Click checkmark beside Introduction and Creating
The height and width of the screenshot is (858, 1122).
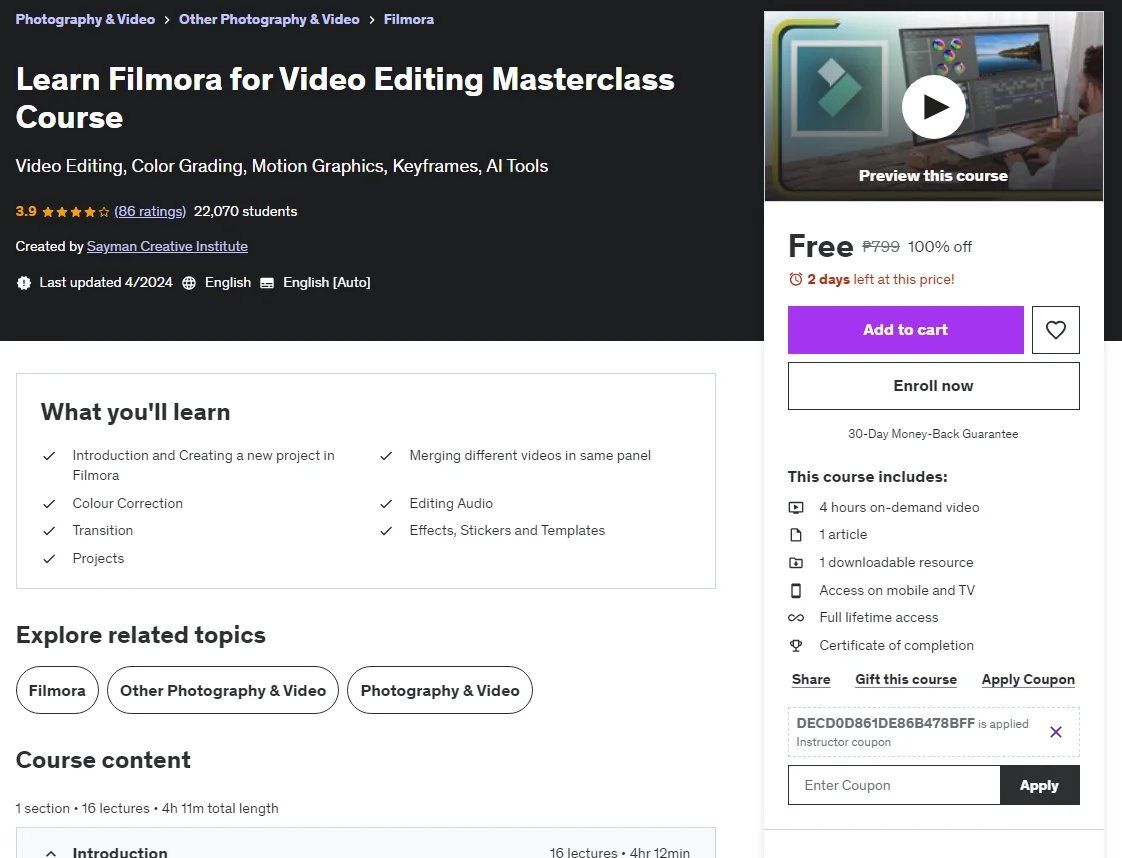pyautogui.click(x=49, y=456)
